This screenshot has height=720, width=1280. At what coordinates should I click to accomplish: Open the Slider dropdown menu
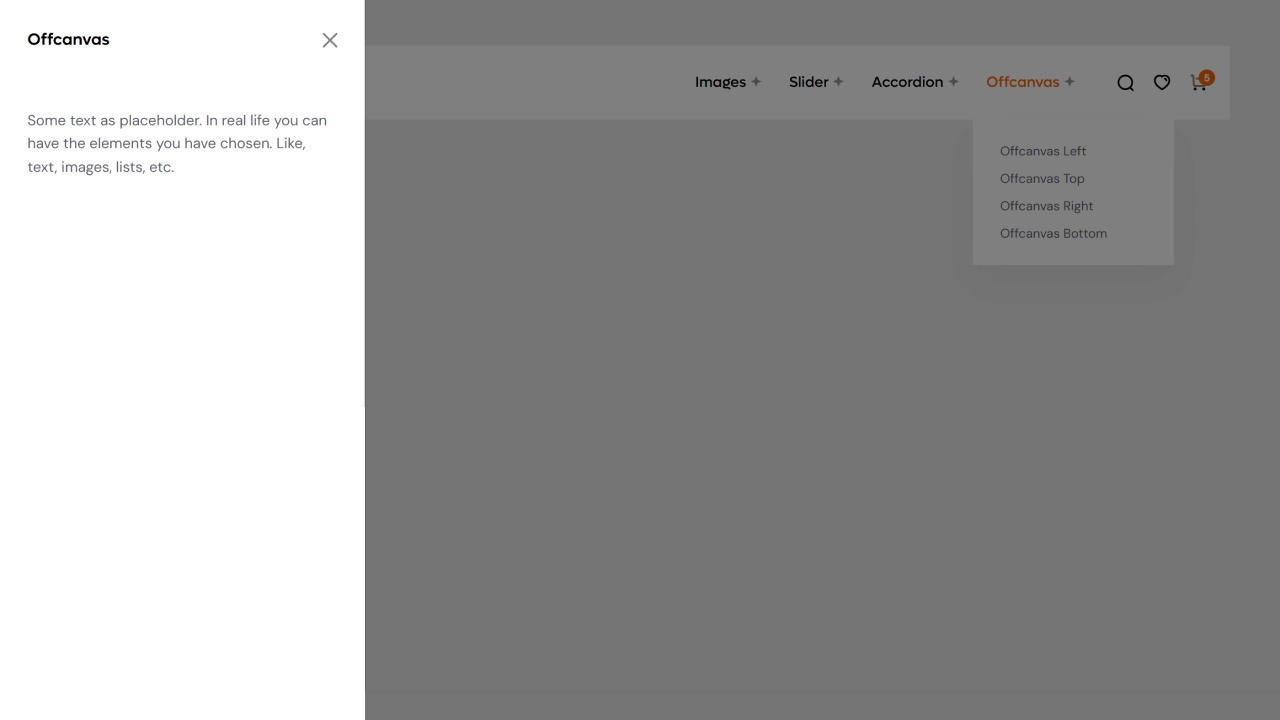[x=809, y=82]
